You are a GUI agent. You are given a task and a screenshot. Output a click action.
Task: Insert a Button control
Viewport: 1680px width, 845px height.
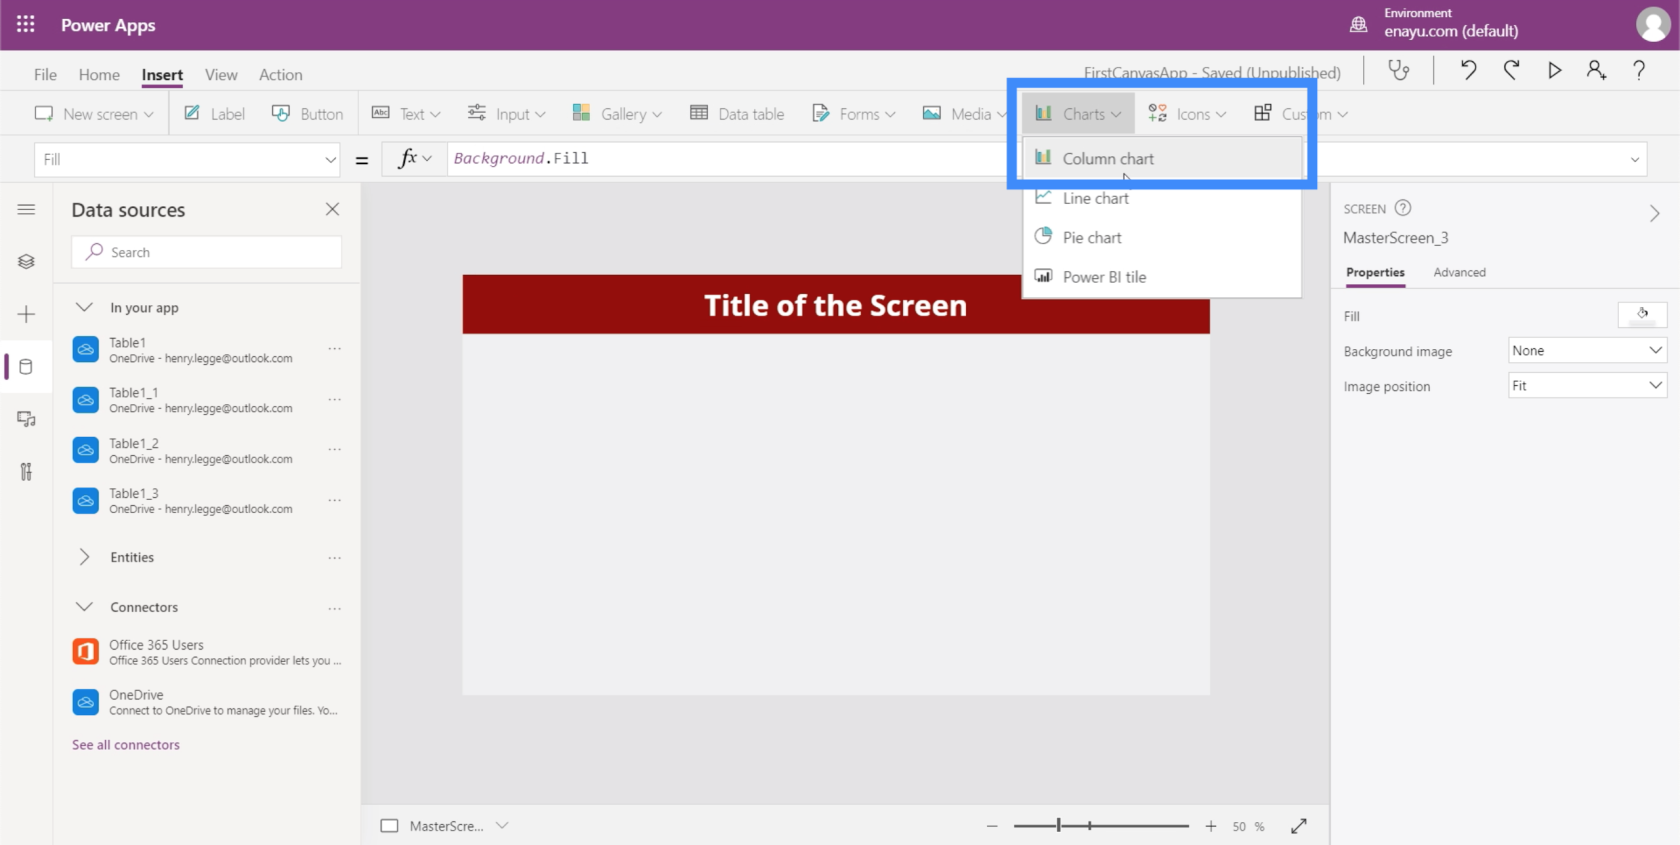click(x=307, y=114)
